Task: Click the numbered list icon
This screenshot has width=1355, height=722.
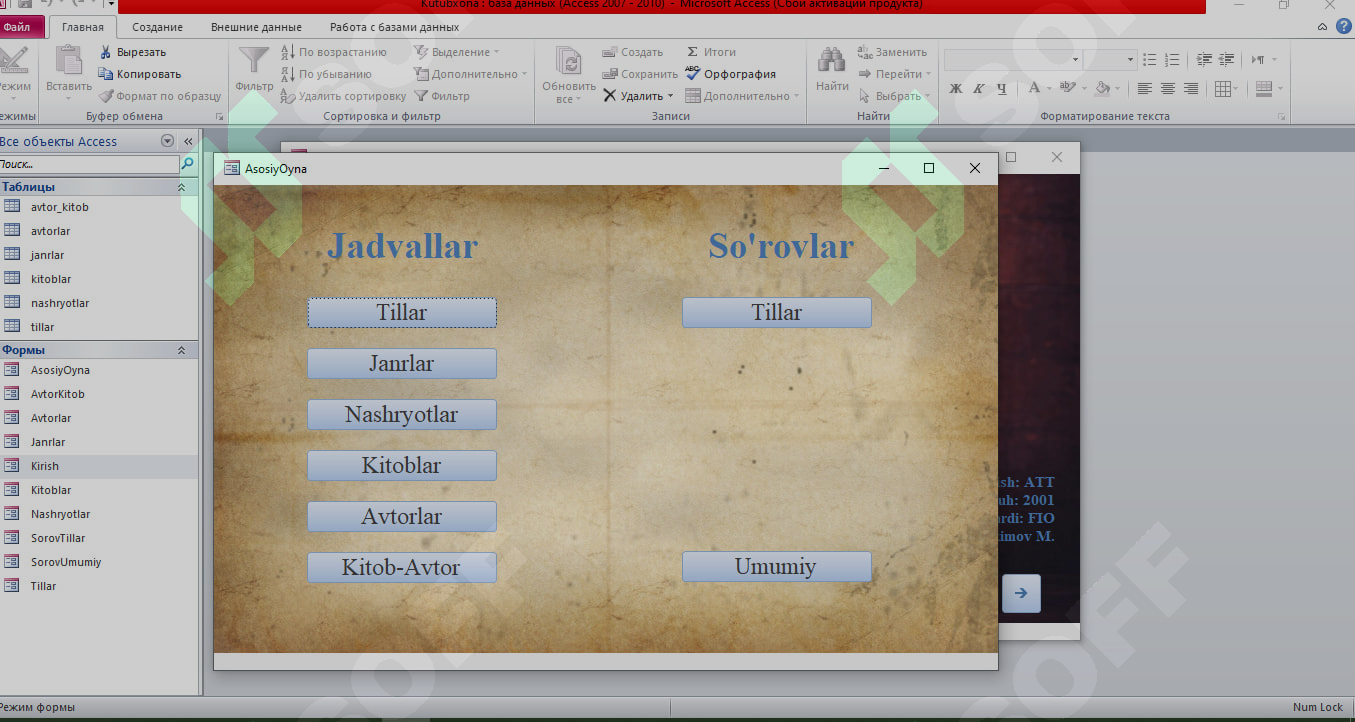Action: (x=1172, y=60)
